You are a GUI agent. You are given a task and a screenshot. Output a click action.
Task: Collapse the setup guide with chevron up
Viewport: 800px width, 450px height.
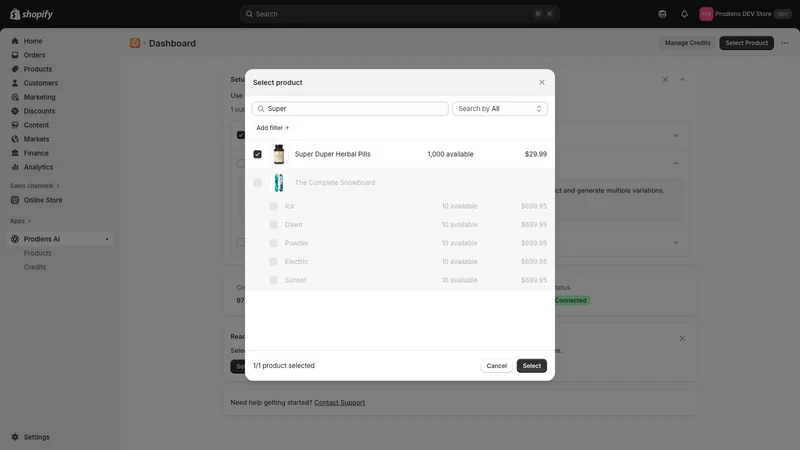[x=682, y=80]
